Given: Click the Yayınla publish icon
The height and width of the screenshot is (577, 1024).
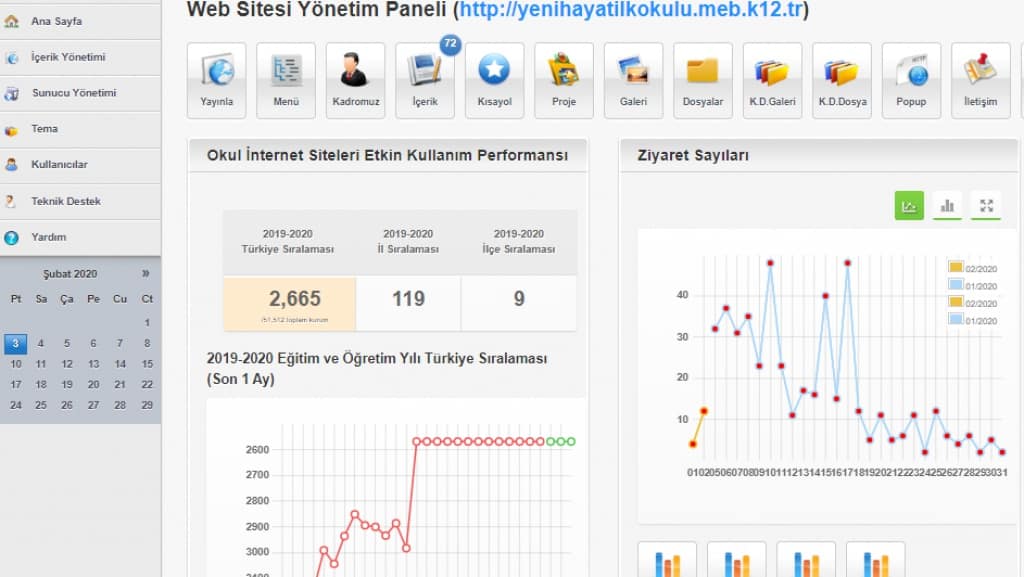Looking at the screenshot, I should click(216, 79).
